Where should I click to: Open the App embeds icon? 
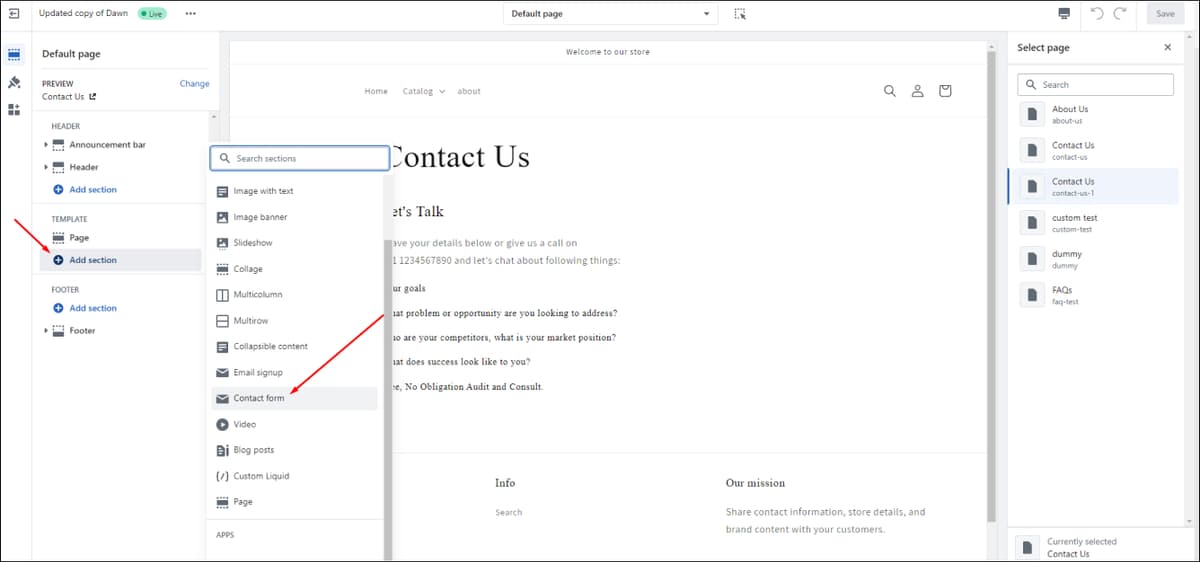click(15, 109)
